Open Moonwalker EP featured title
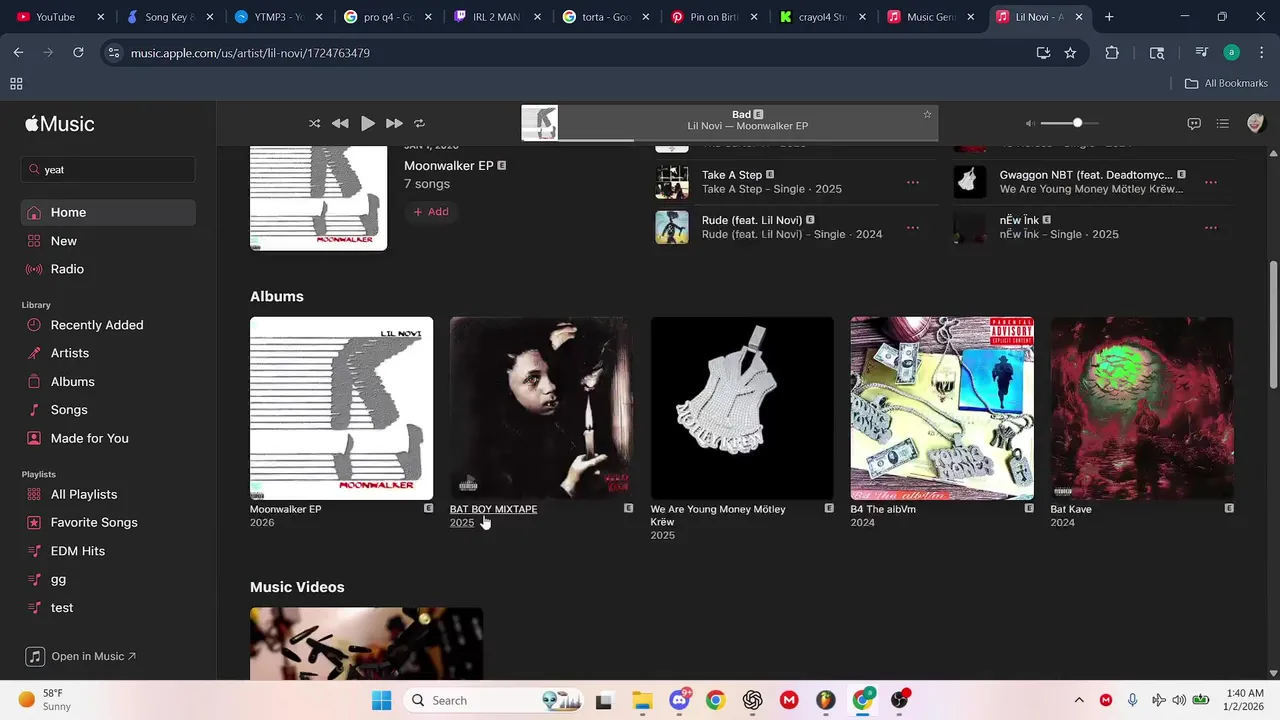 [449, 166]
